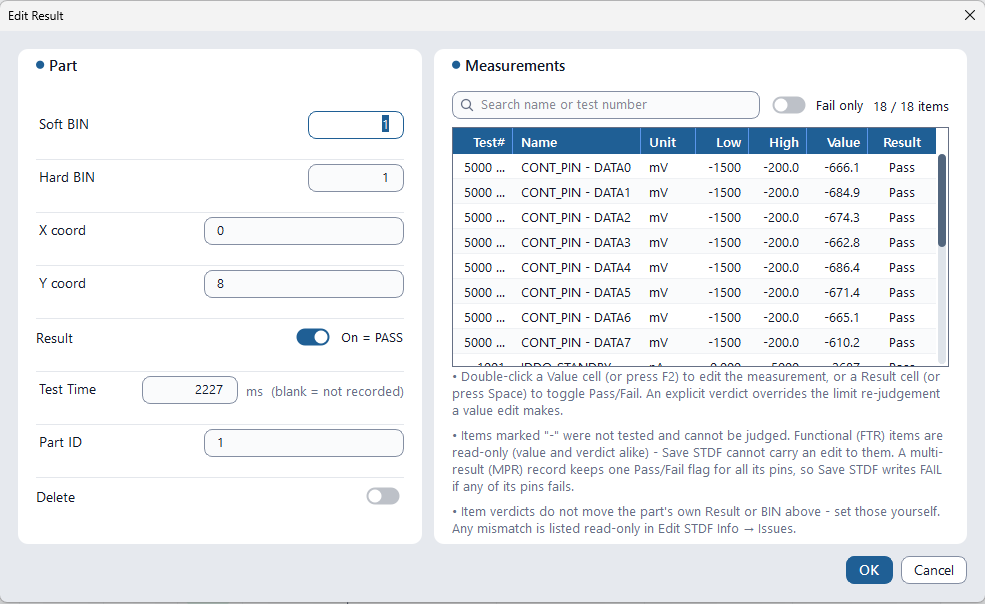
Task: Click the magnifier icon in the search box
Action: click(x=467, y=105)
